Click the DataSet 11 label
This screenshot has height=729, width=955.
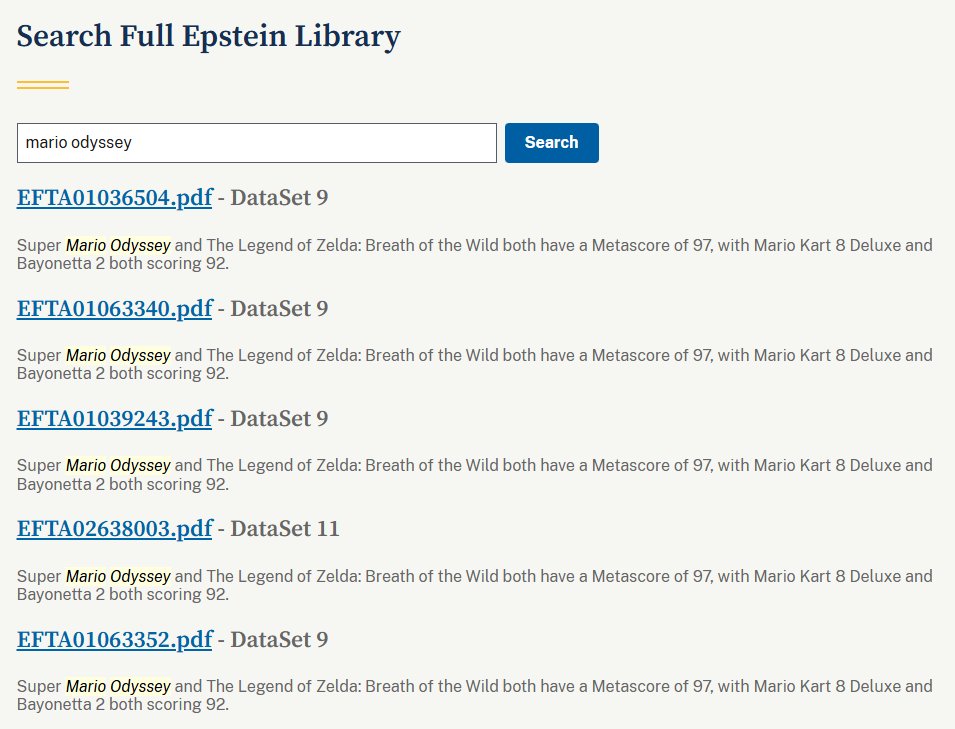(x=284, y=529)
